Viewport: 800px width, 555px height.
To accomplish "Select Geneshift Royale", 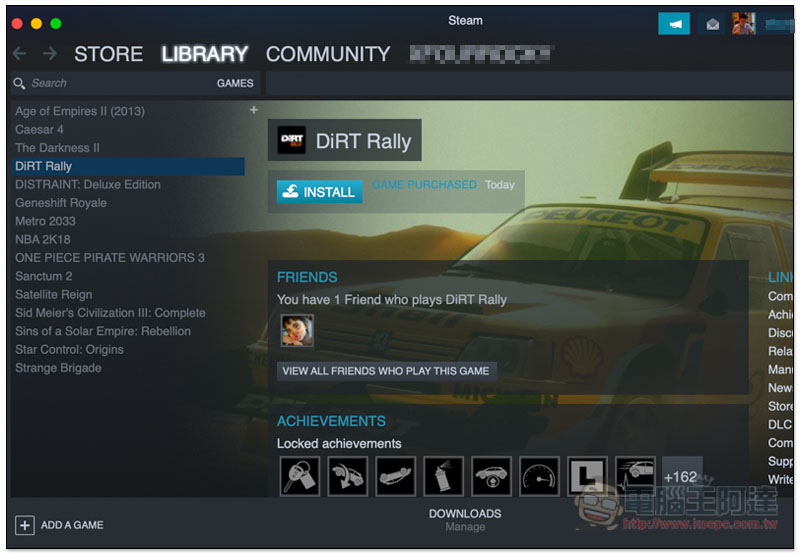I will (x=61, y=203).
